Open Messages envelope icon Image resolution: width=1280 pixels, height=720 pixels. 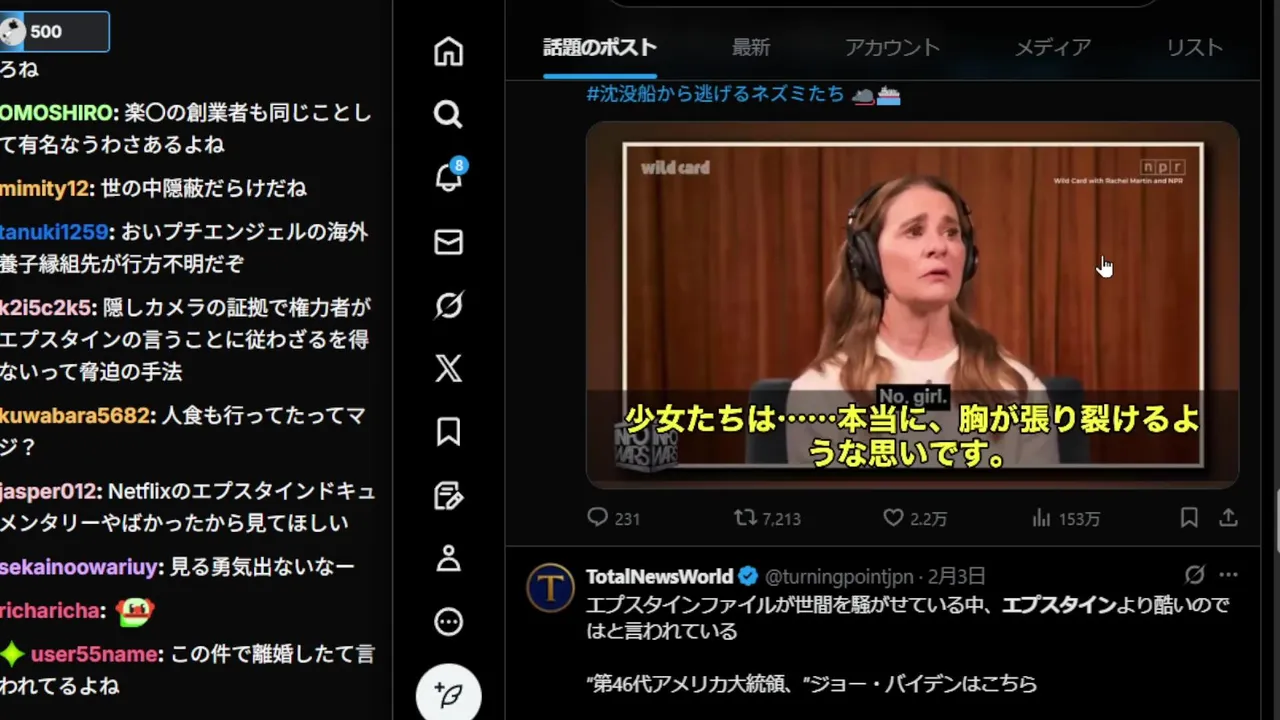448,242
